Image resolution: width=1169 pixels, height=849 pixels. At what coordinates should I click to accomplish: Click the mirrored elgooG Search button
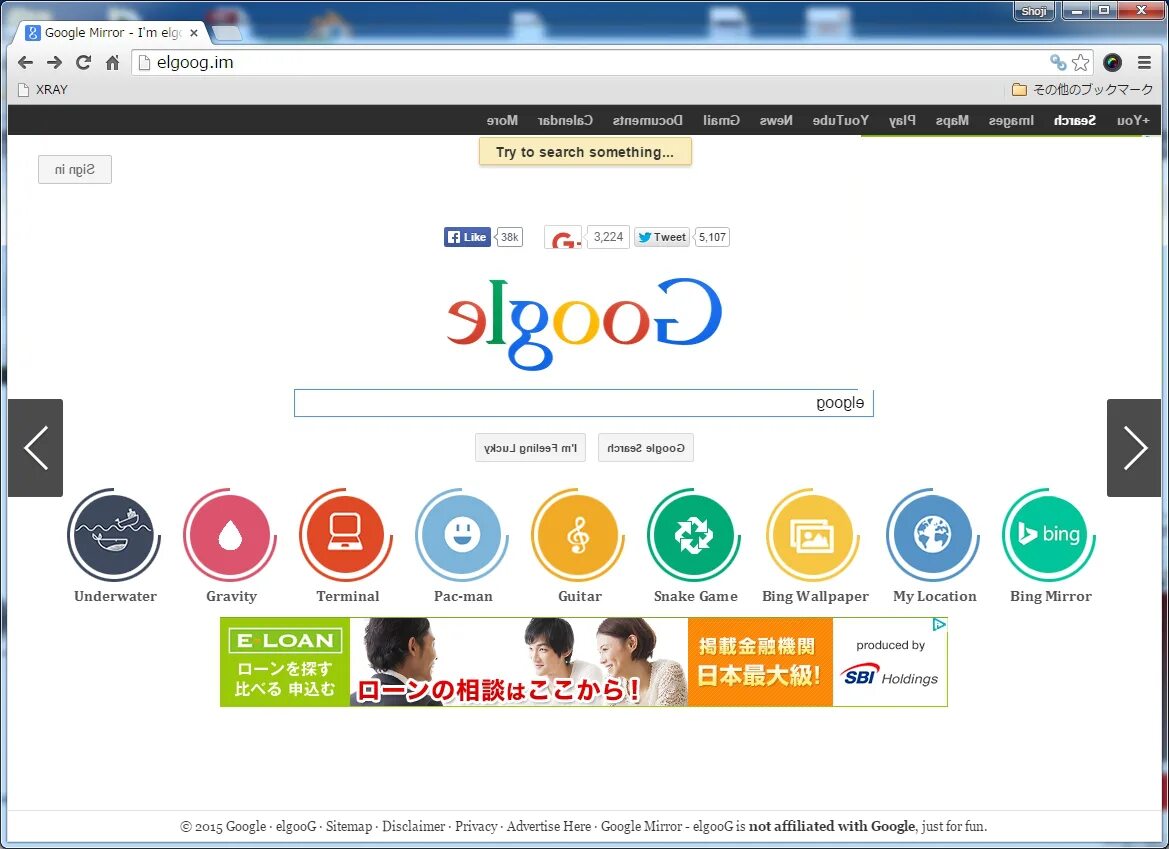pyautogui.click(x=646, y=448)
